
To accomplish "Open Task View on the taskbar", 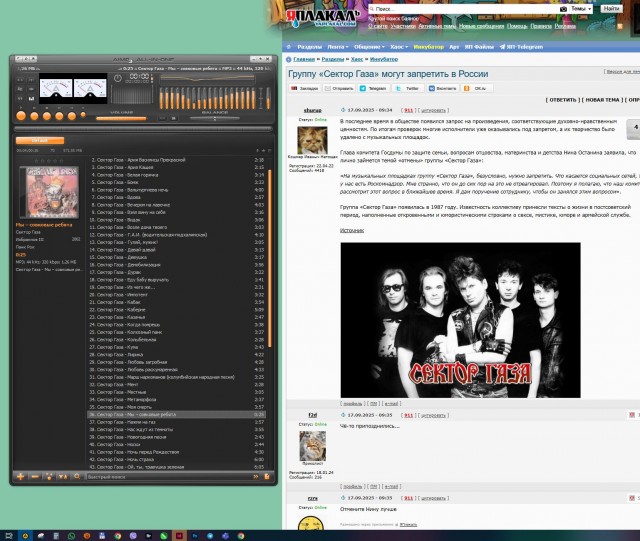I will tap(9, 536).
